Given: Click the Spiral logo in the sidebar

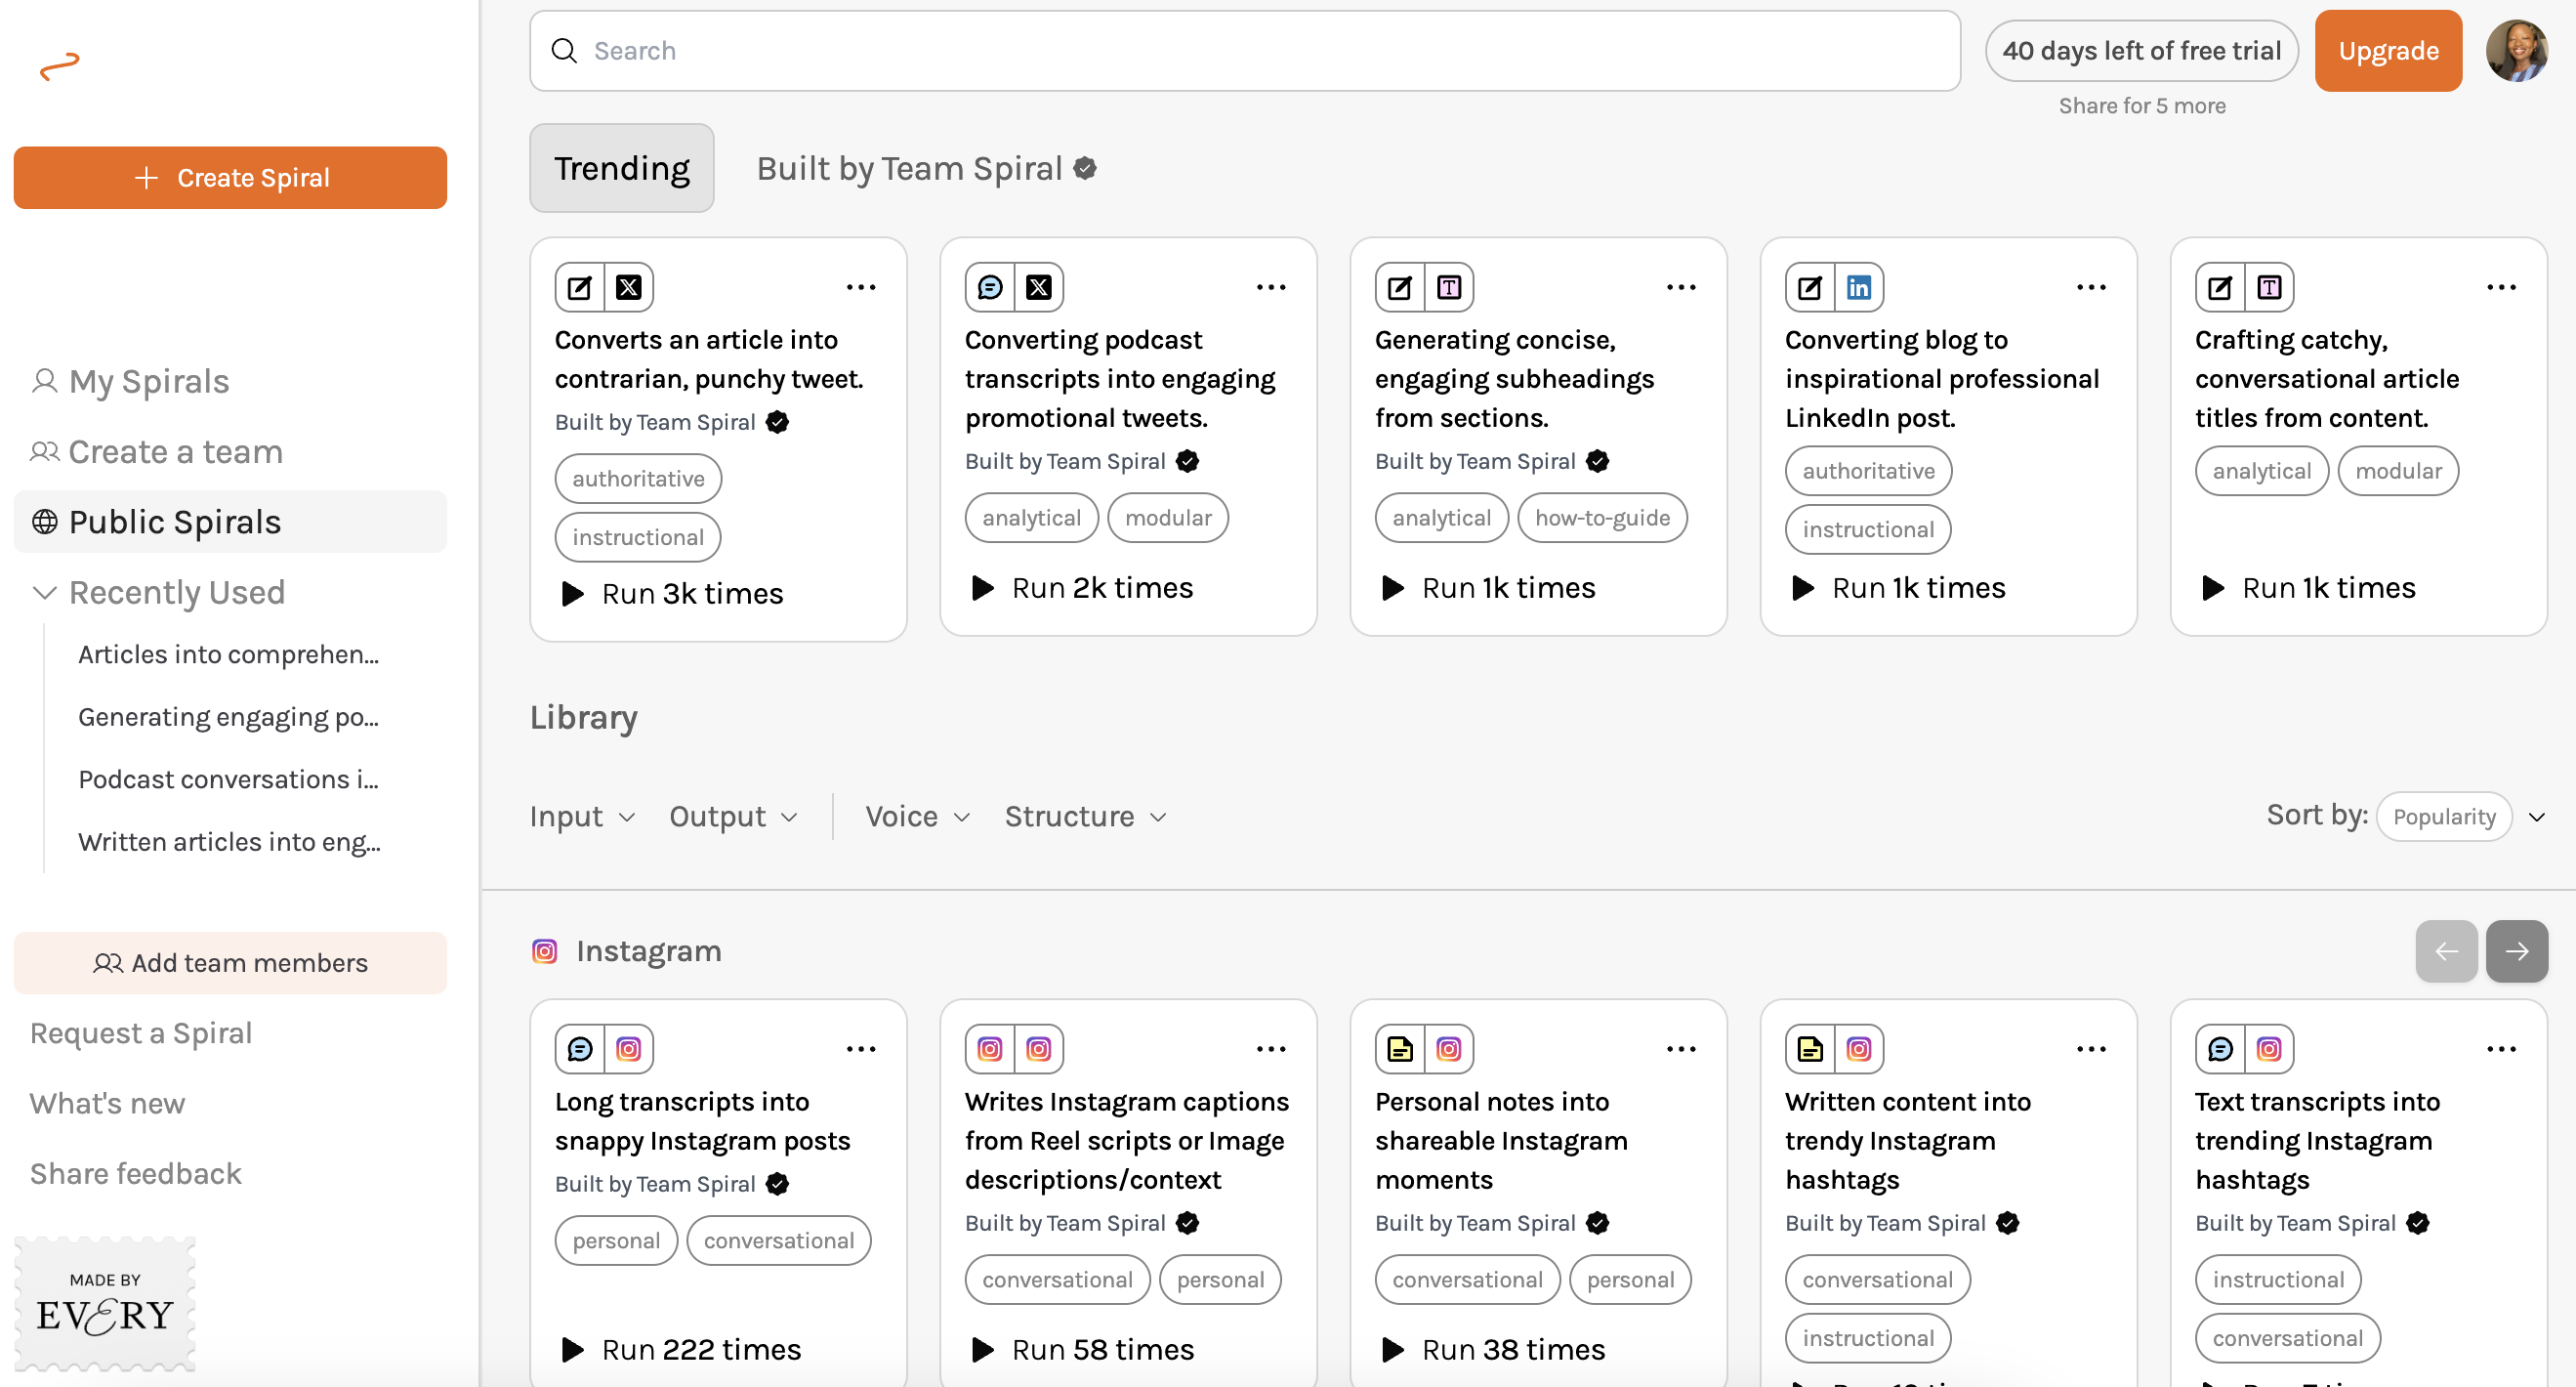Looking at the screenshot, I should pos(59,66).
